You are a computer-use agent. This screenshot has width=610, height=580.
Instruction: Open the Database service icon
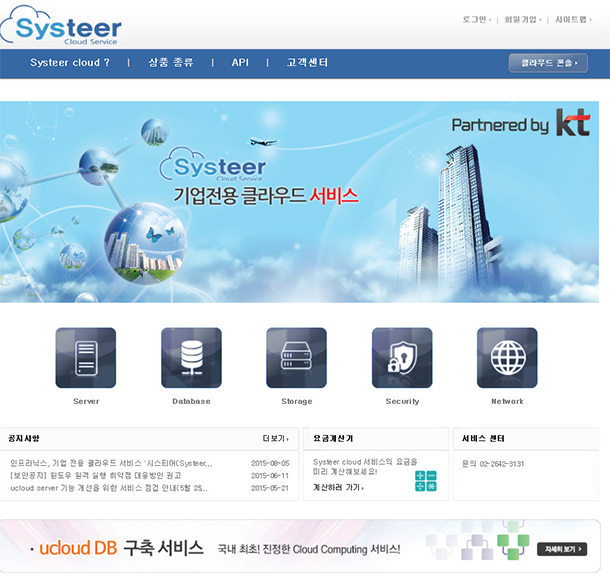point(191,358)
